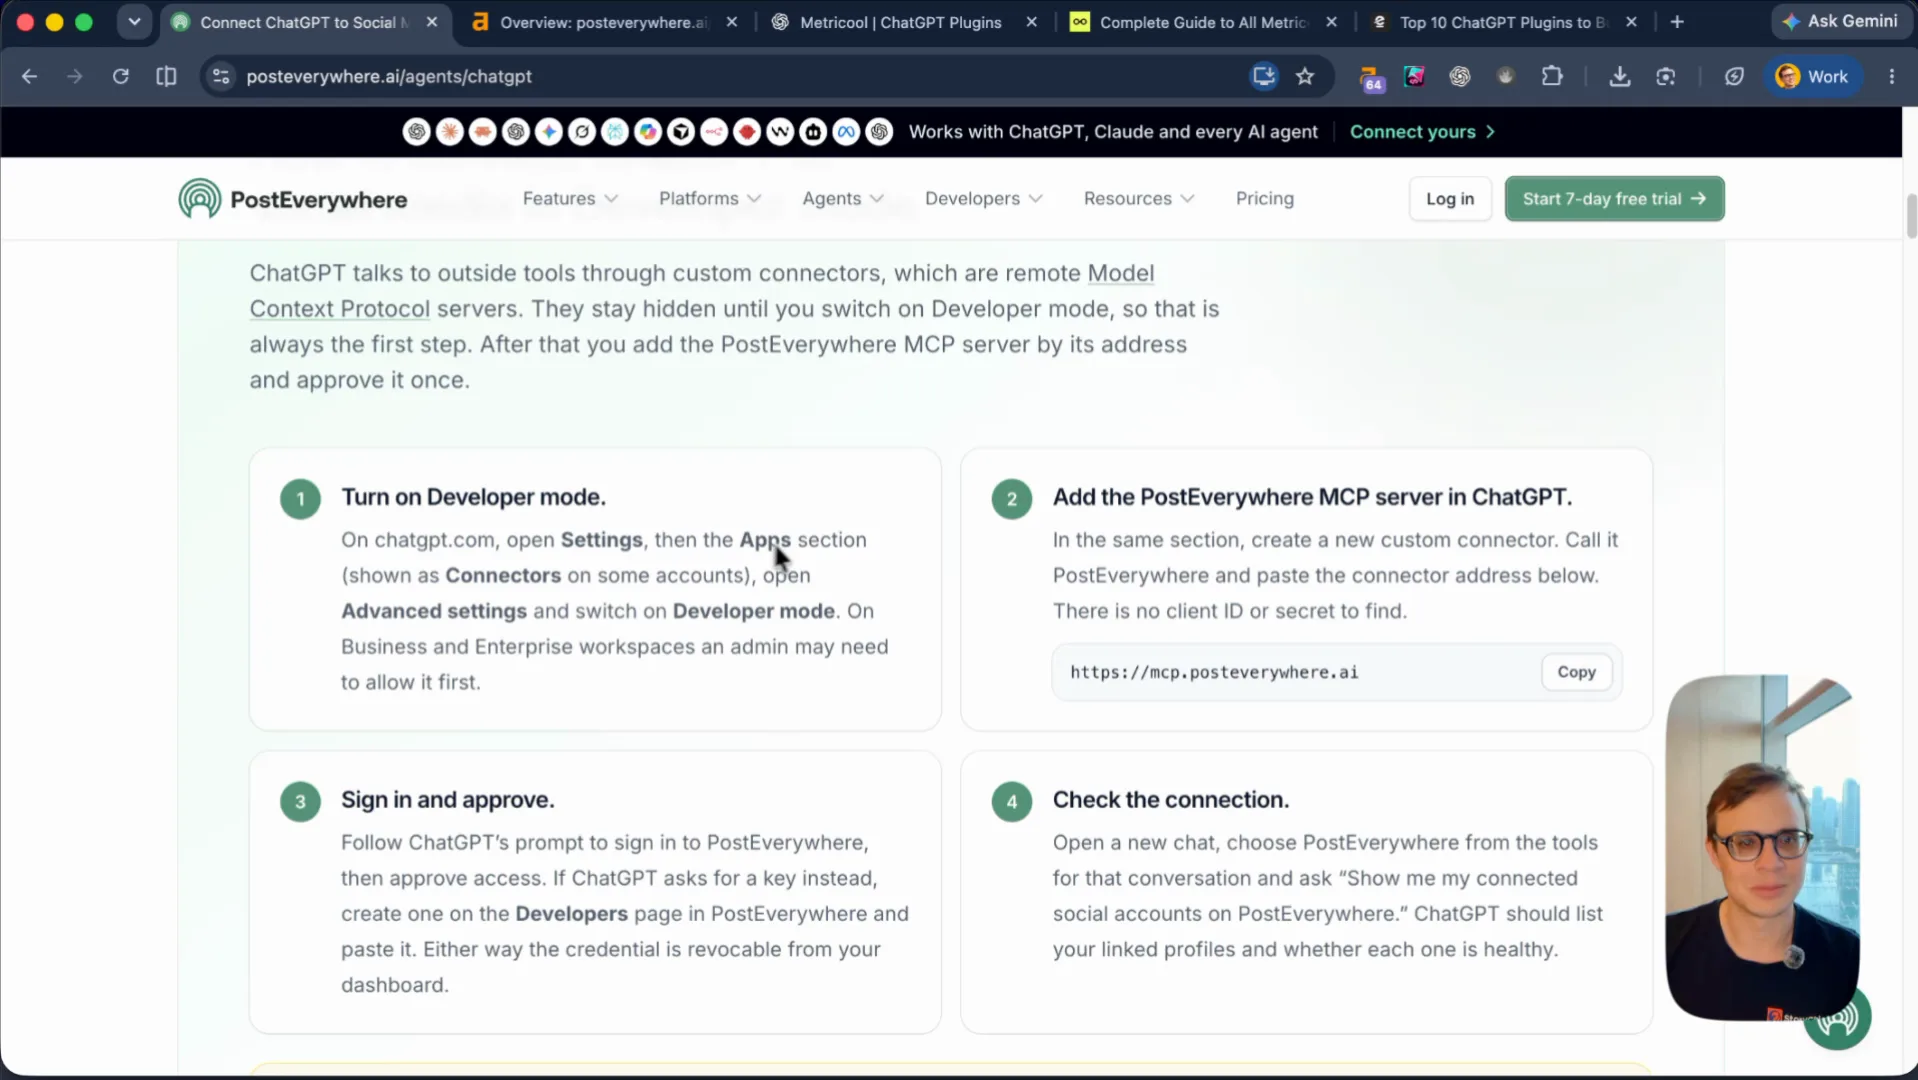Open the Work profile menu

point(1812,76)
